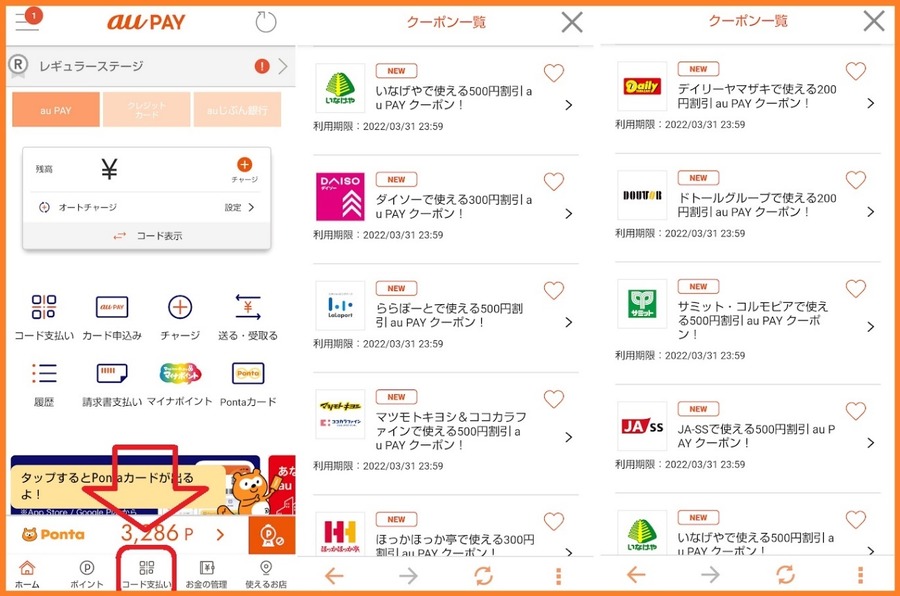Go forward in right coupon panel
Image resolution: width=900 pixels, height=596 pixels.
[x=711, y=574]
